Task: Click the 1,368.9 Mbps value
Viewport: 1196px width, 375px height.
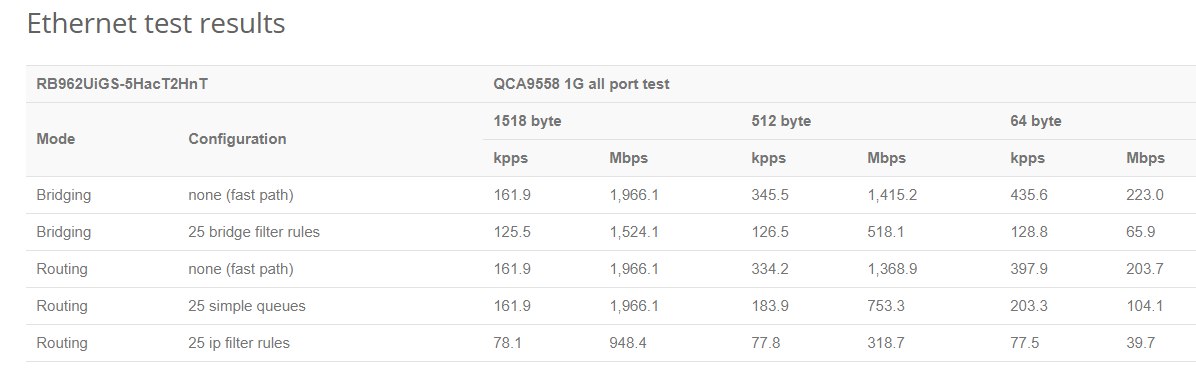Action: click(x=892, y=269)
